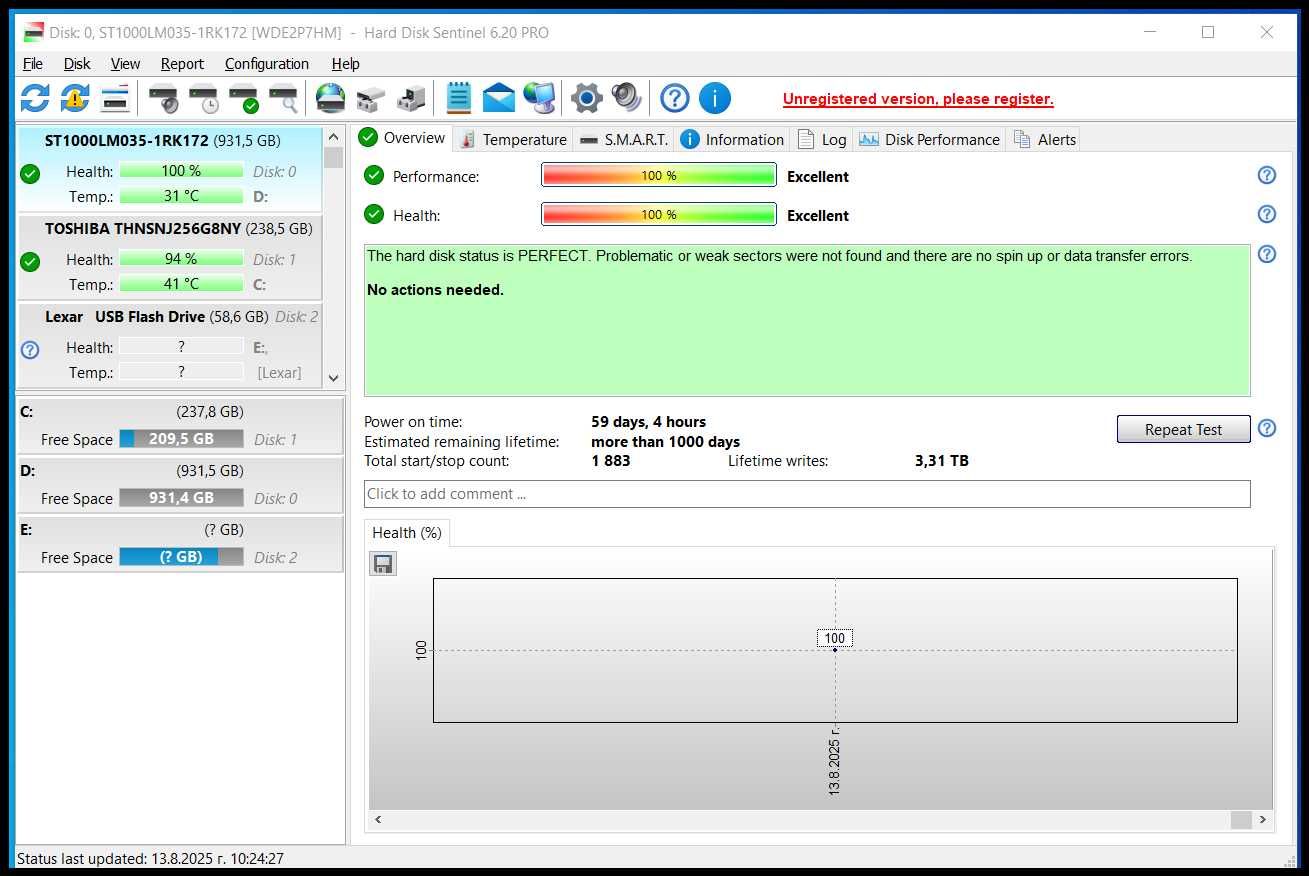Click the help icon next to Performance bar
The width and height of the screenshot is (1309, 876).
coord(1266,175)
